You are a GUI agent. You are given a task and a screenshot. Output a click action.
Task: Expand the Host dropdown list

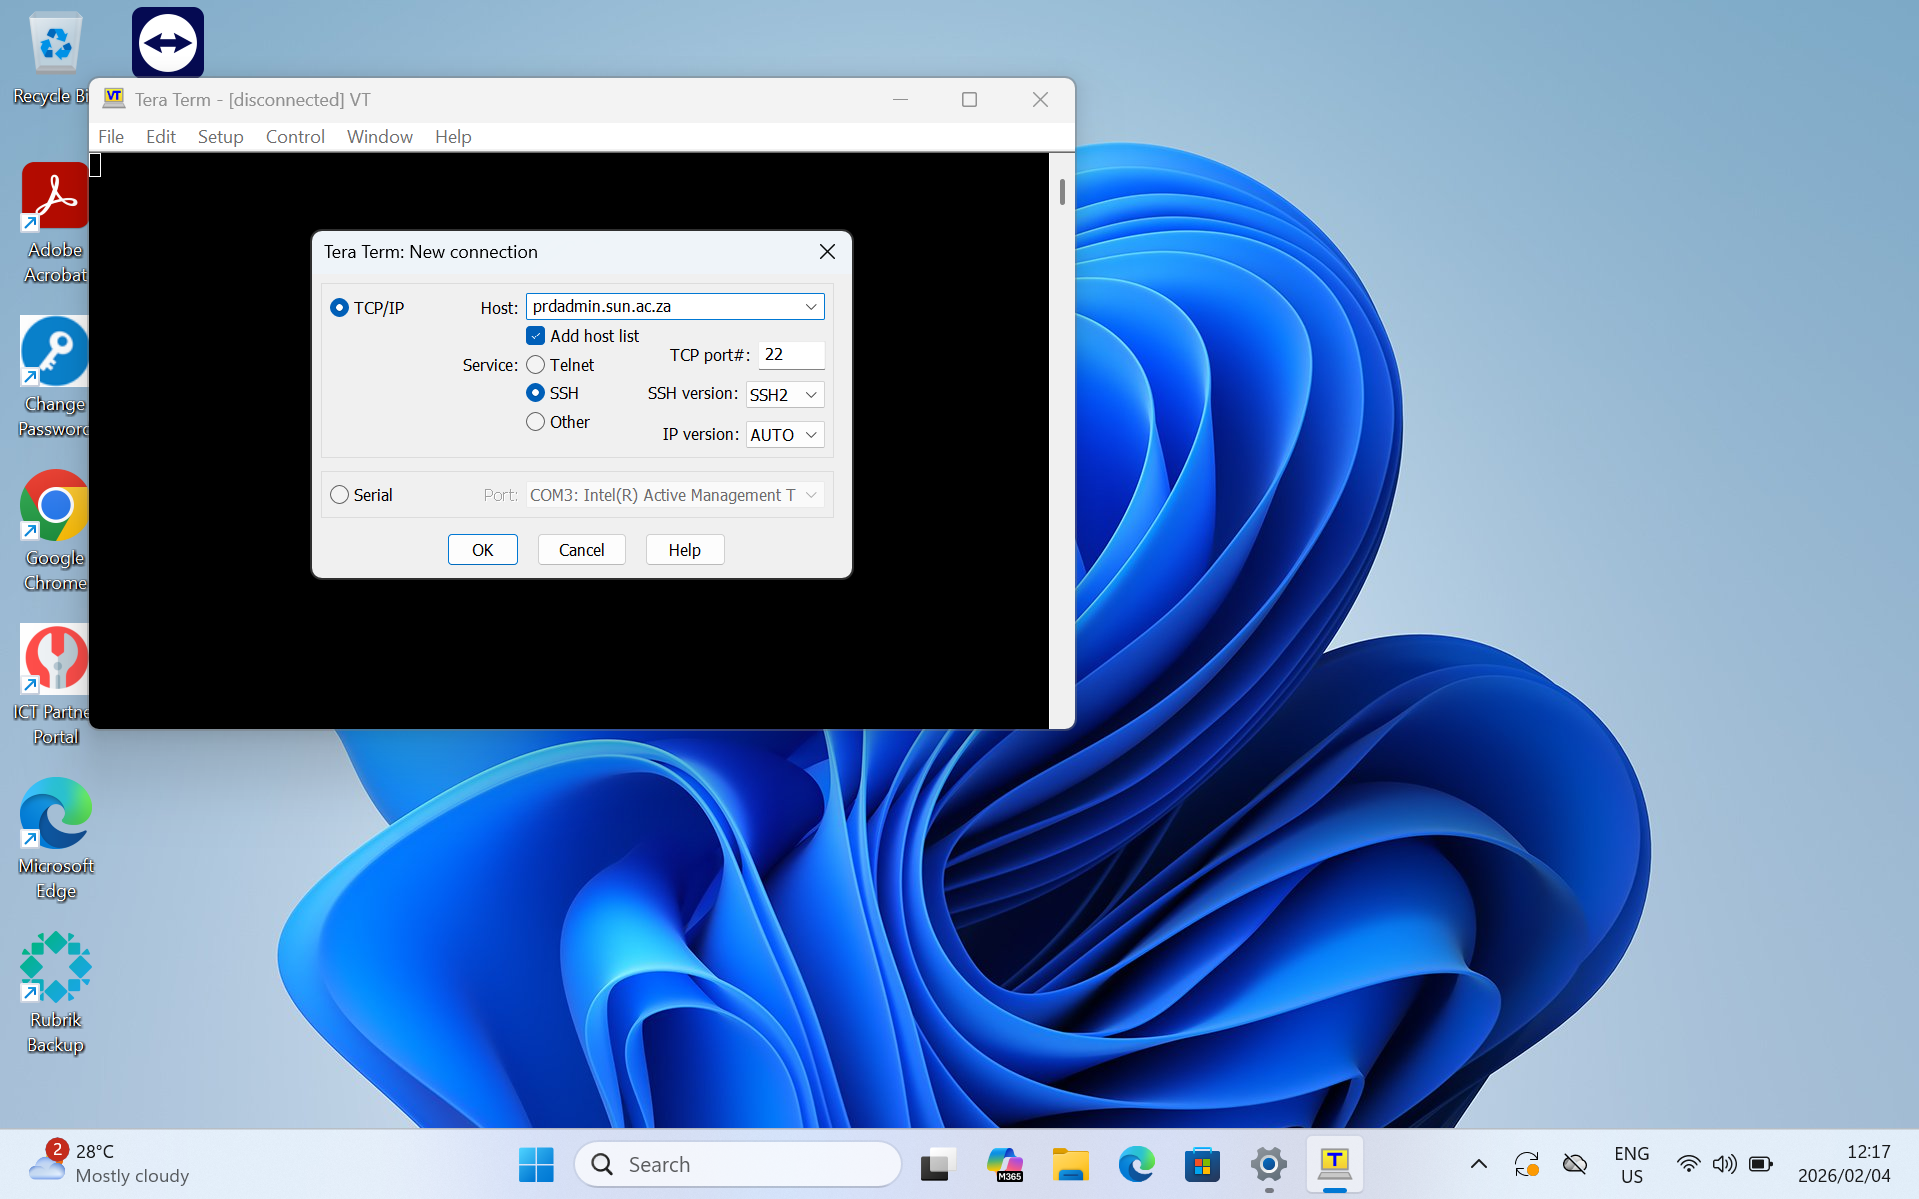(x=811, y=307)
